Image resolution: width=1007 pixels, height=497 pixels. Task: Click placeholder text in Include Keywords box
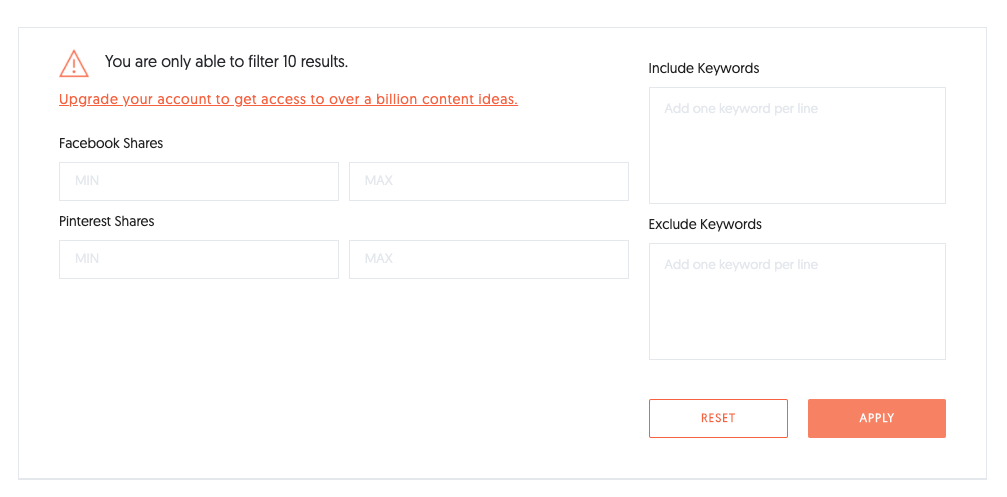(740, 108)
